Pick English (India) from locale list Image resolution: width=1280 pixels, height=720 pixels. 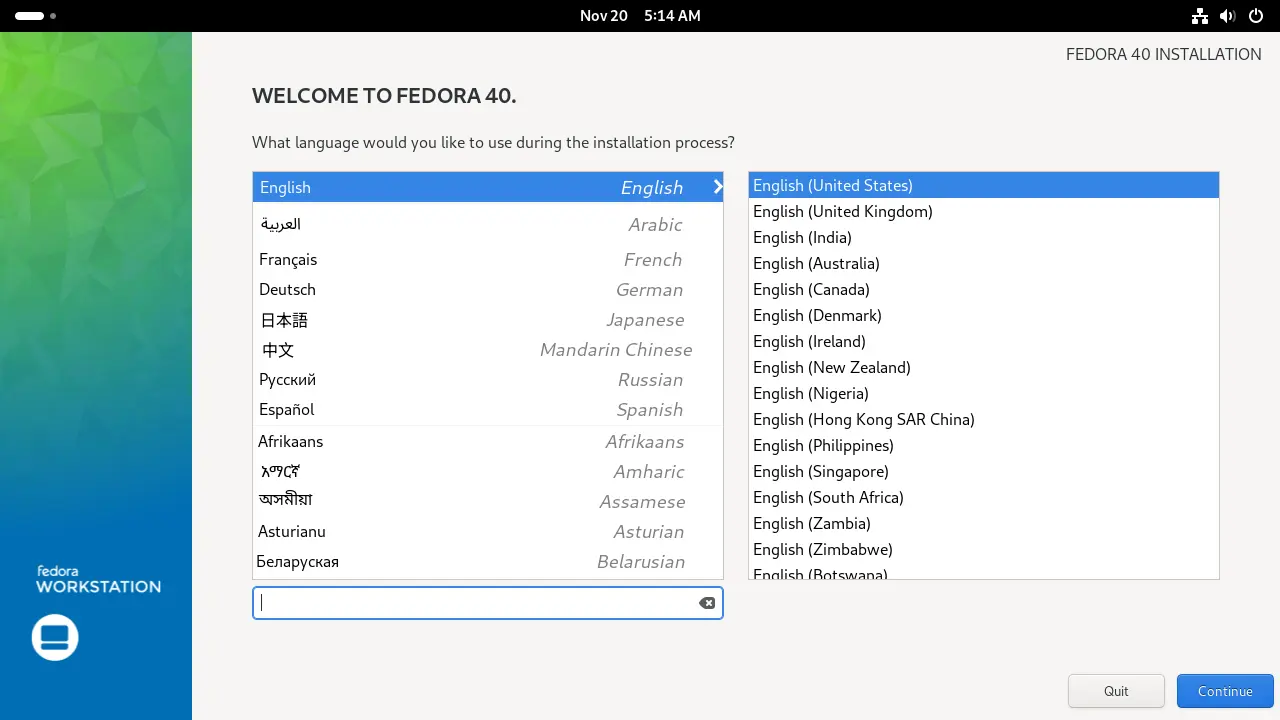[802, 237]
